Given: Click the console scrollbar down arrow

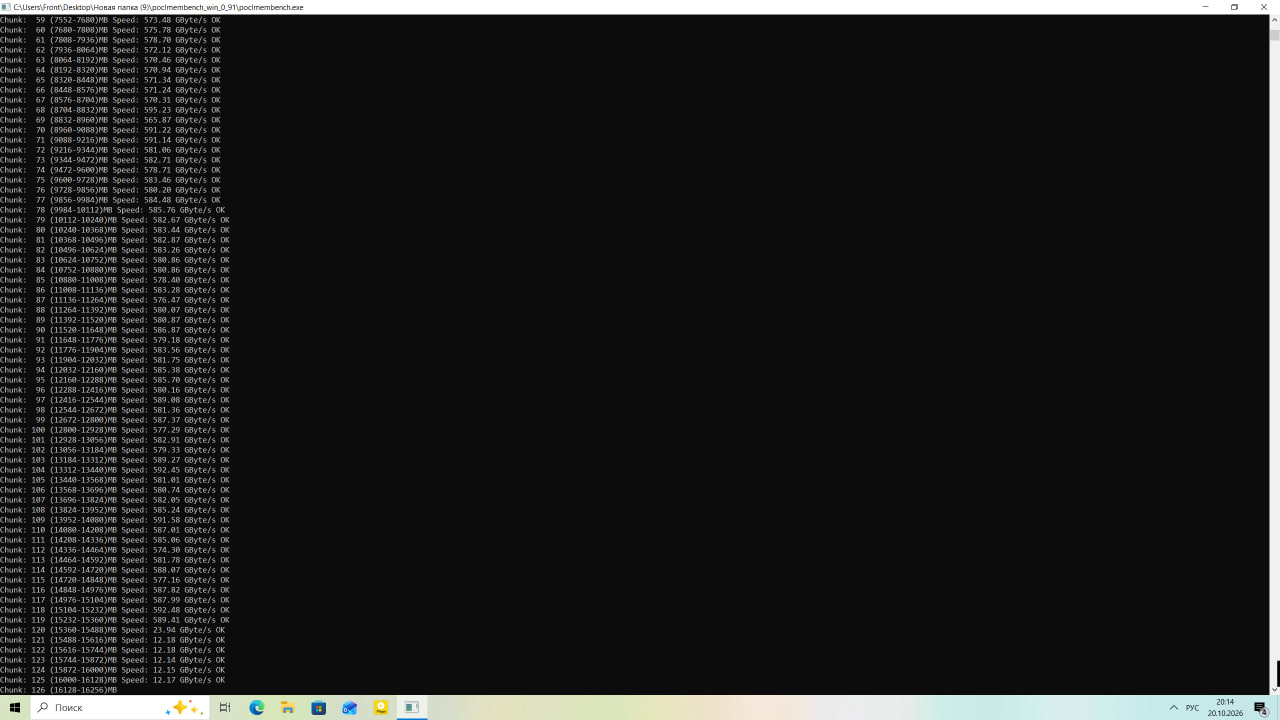Looking at the screenshot, I should point(1275,690).
